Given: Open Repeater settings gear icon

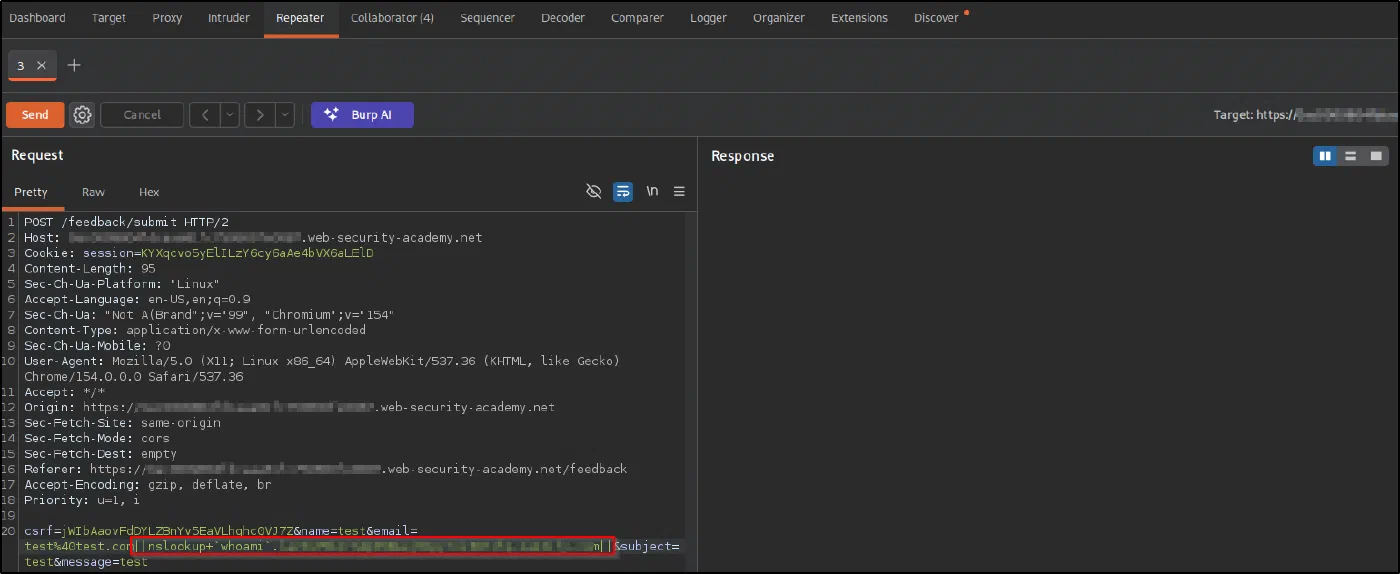Looking at the screenshot, I should pyautogui.click(x=82, y=115).
